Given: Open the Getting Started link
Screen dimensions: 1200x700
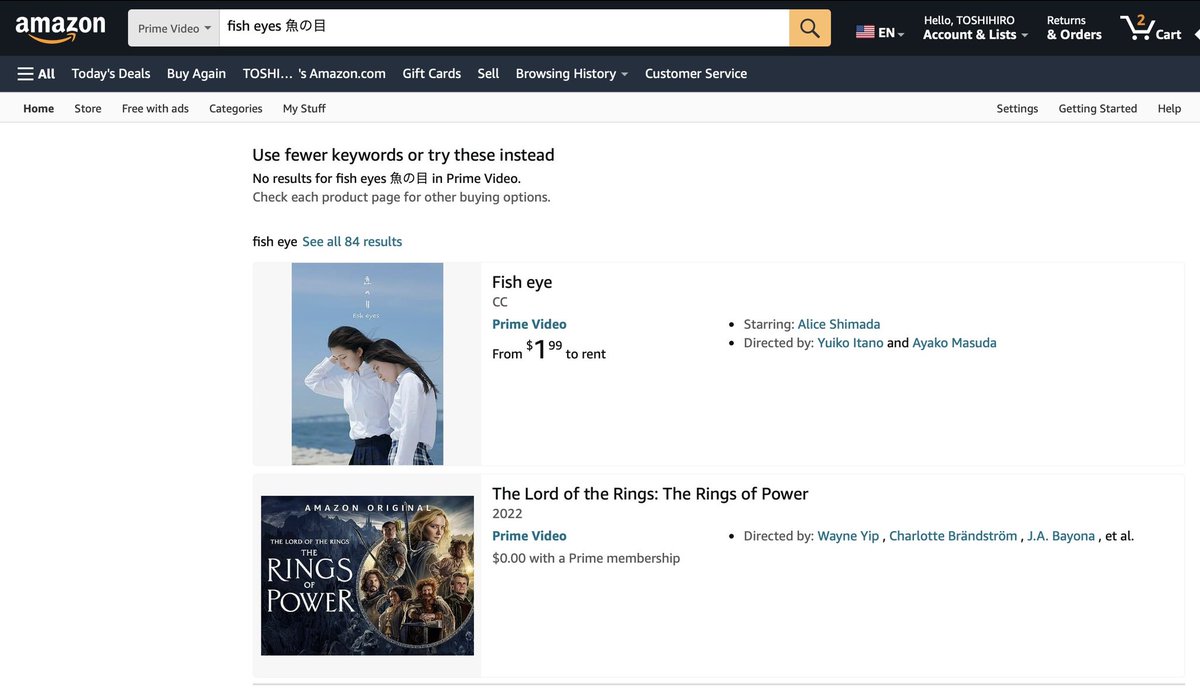Looking at the screenshot, I should coord(1098,109).
